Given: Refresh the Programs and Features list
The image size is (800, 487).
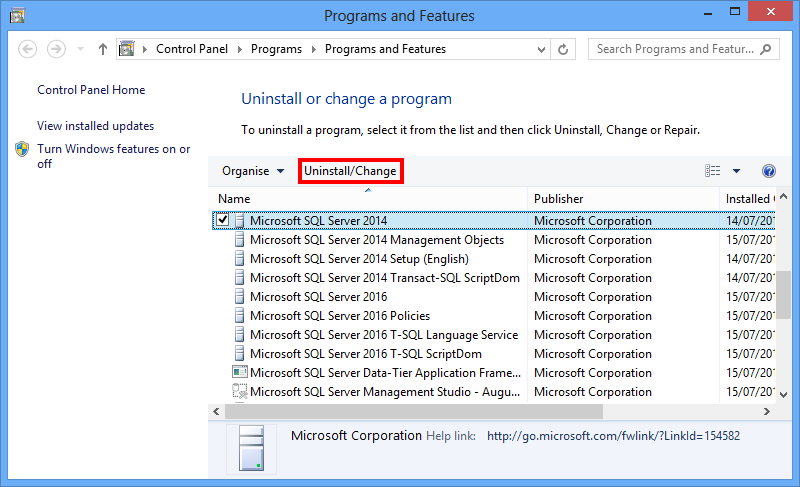Looking at the screenshot, I should click(563, 49).
